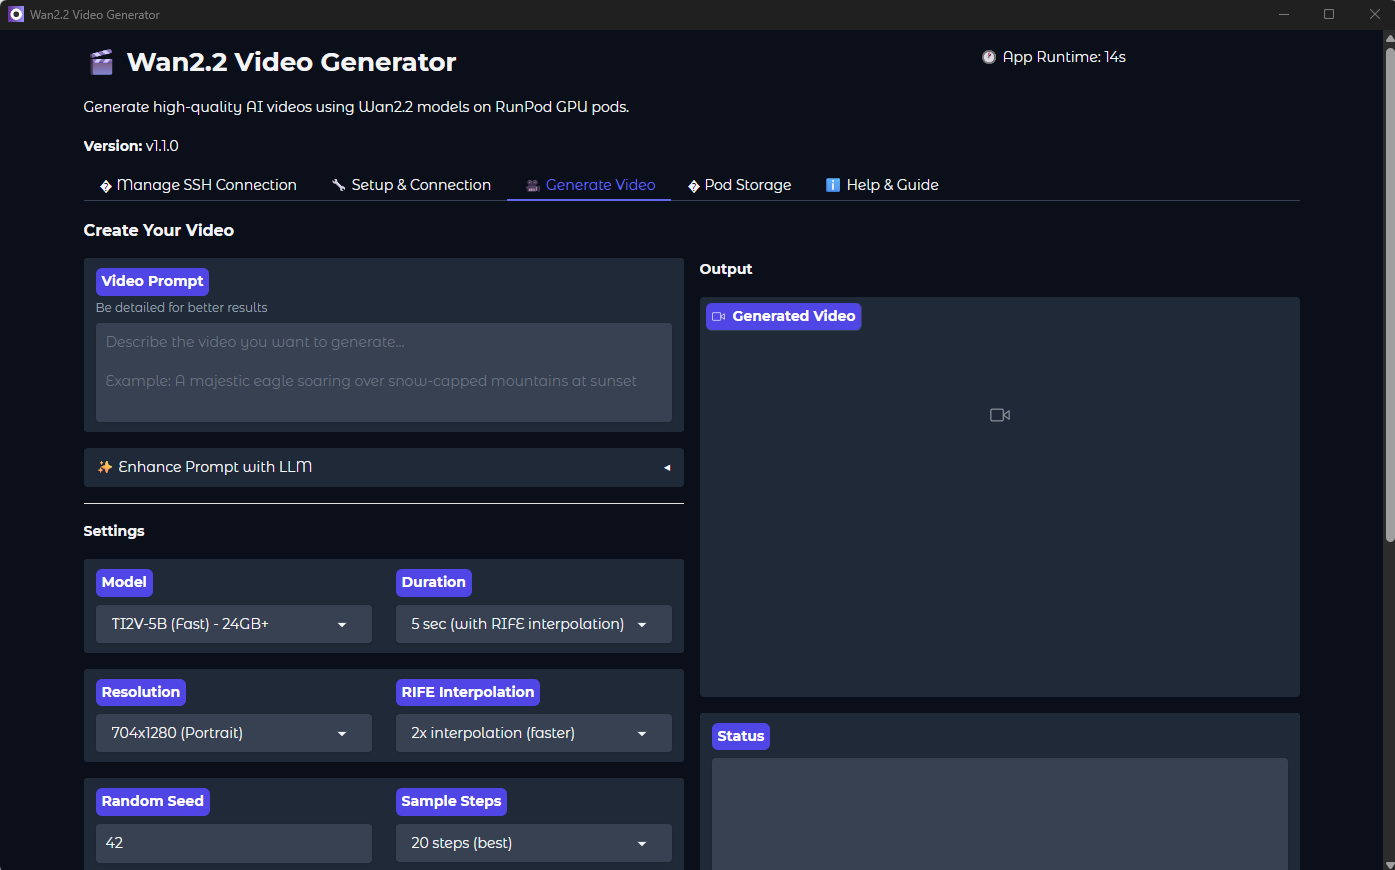Click the wrench icon on the Setup & Connection tab
1395x870 pixels.
coord(339,185)
